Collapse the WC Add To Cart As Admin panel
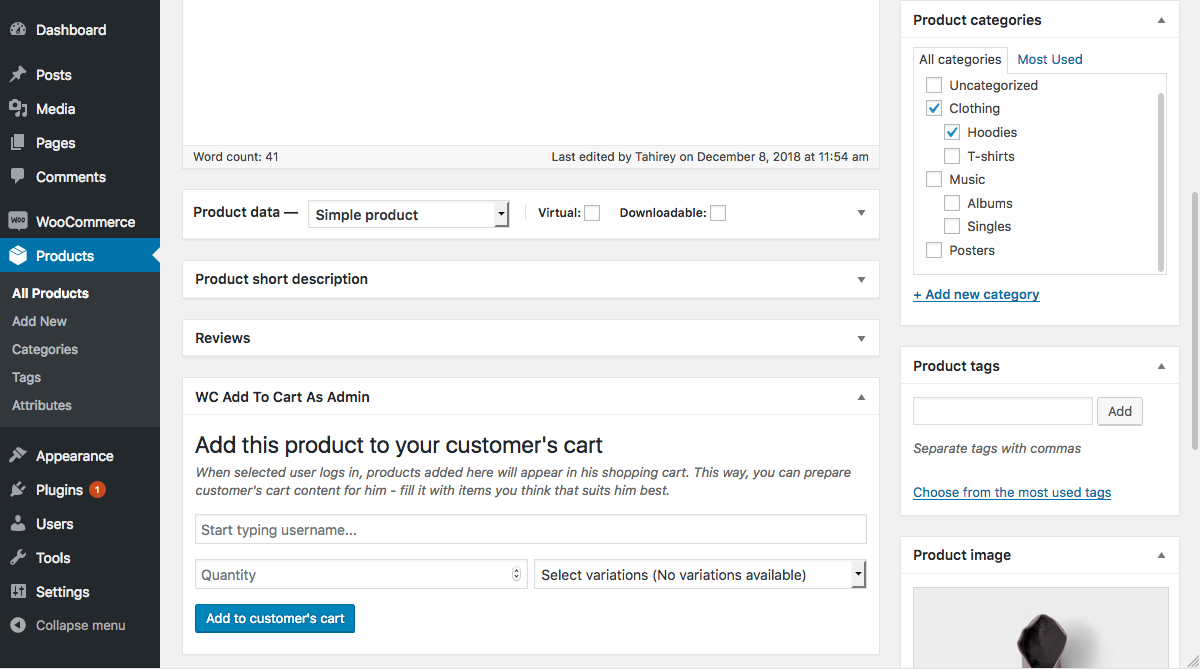This screenshot has width=1200, height=669. [862, 397]
